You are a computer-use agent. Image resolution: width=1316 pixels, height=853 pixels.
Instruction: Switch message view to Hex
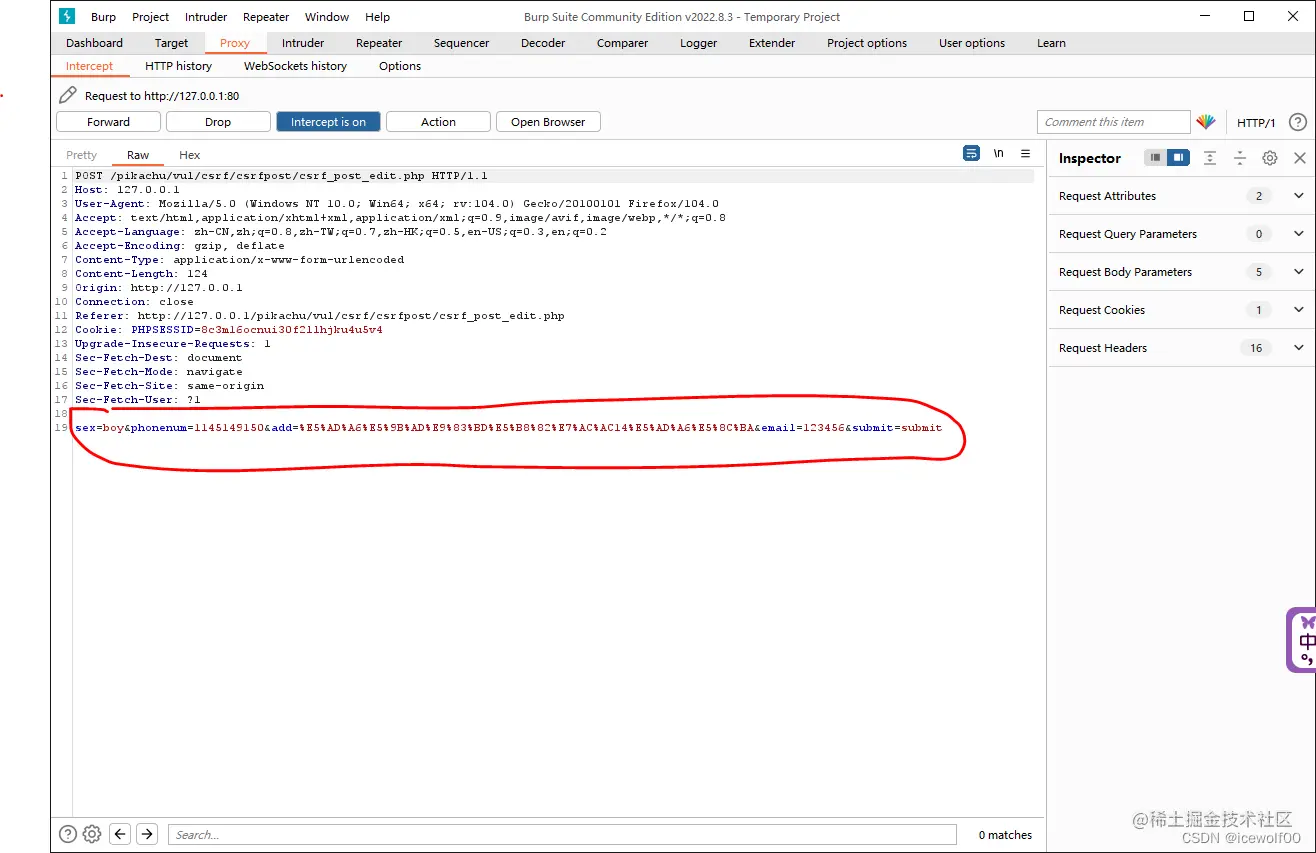point(190,155)
